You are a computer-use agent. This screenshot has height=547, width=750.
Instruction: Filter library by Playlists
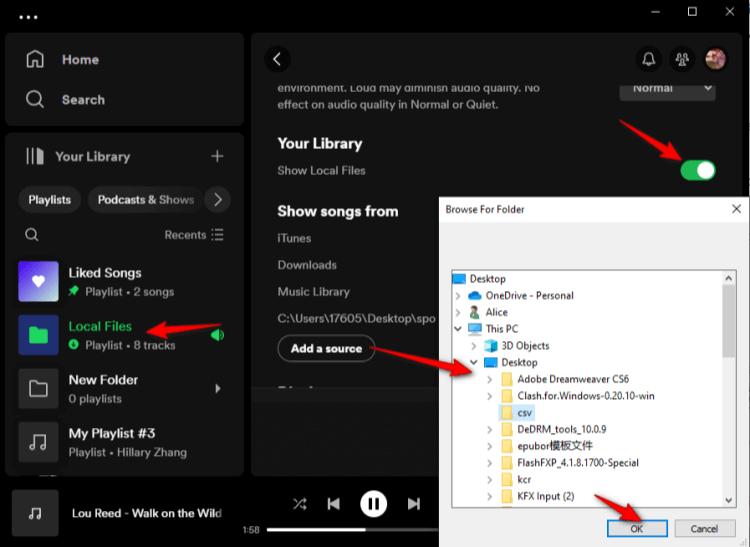(49, 199)
